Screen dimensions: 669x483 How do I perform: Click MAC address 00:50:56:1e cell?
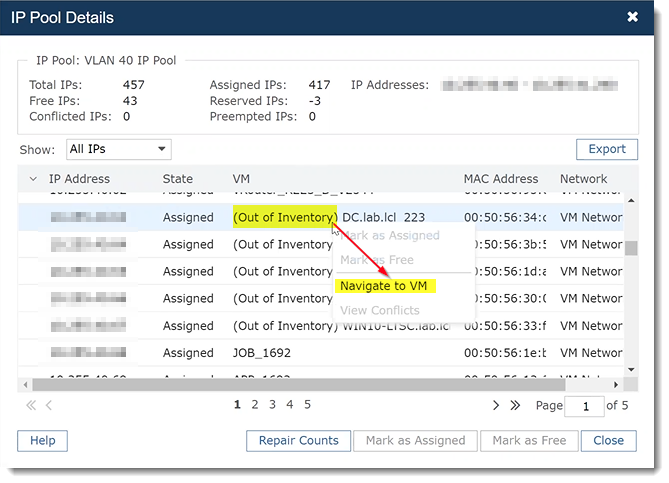pyautogui.click(x=505, y=353)
